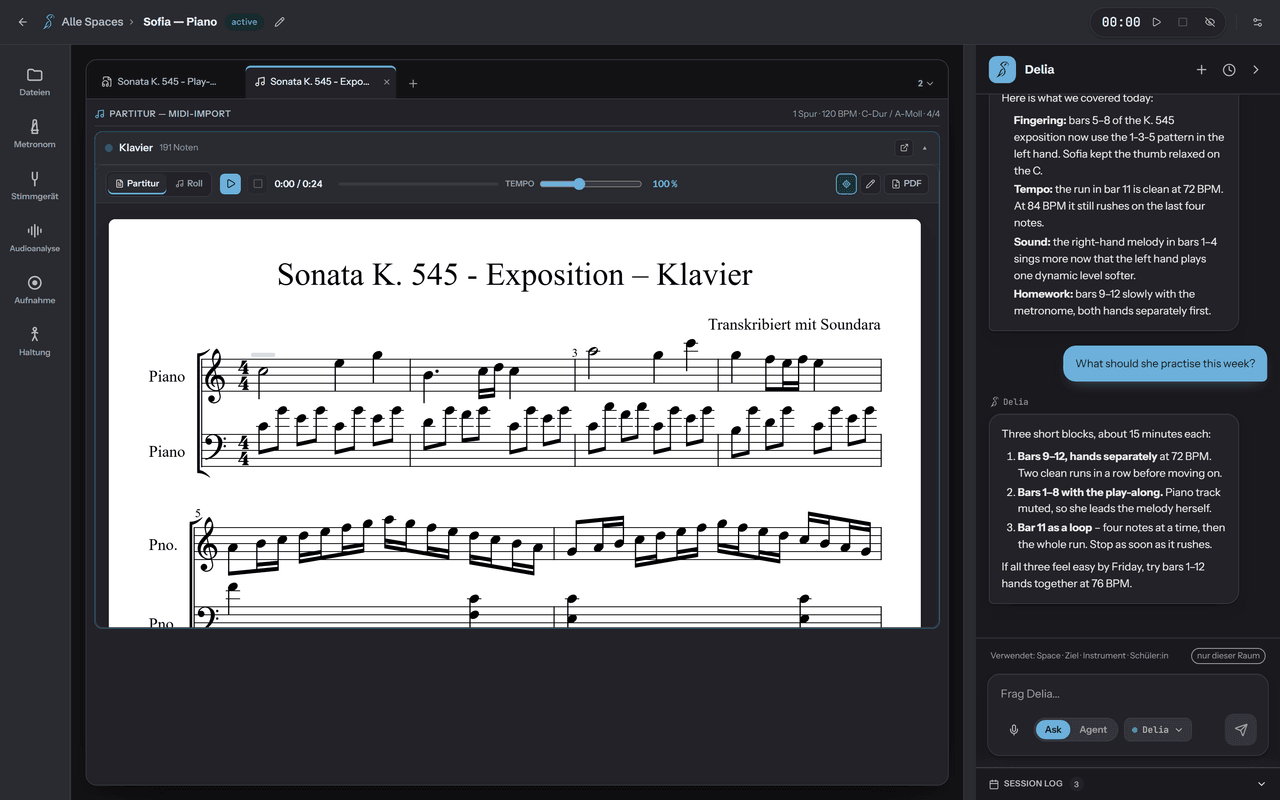Open the tab count dropdown "2"
1280x800 pixels.
pos(925,83)
